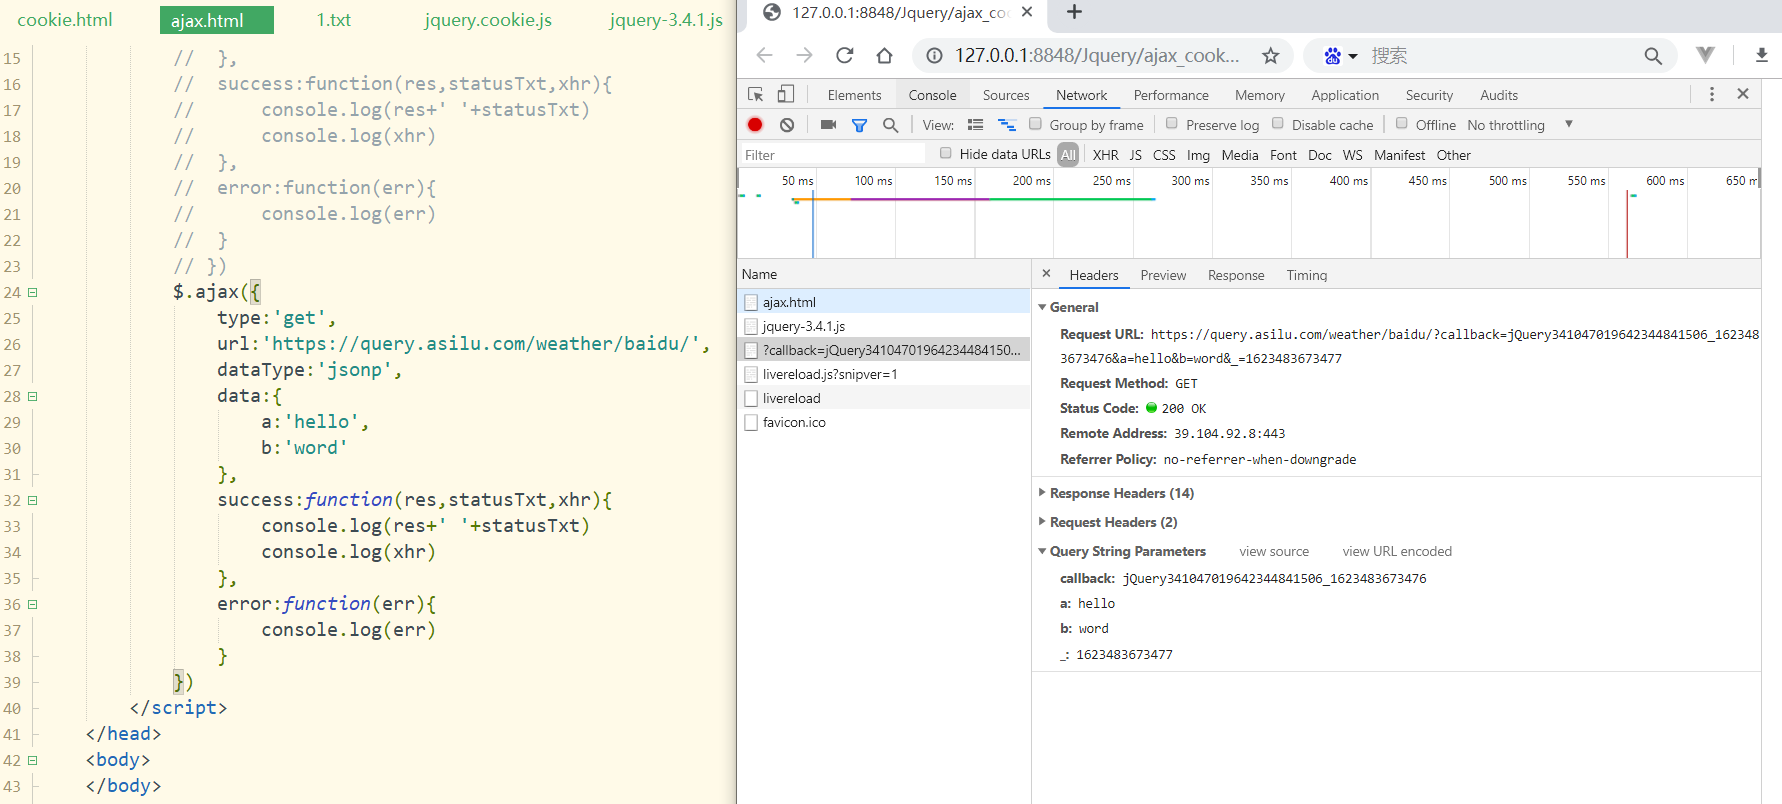Enable Preserve log checkbox

click(x=1172, y=124)
